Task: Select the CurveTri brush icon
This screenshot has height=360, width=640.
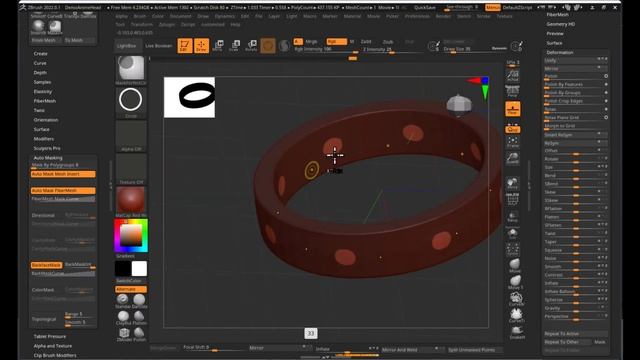Action: [516, 316]
